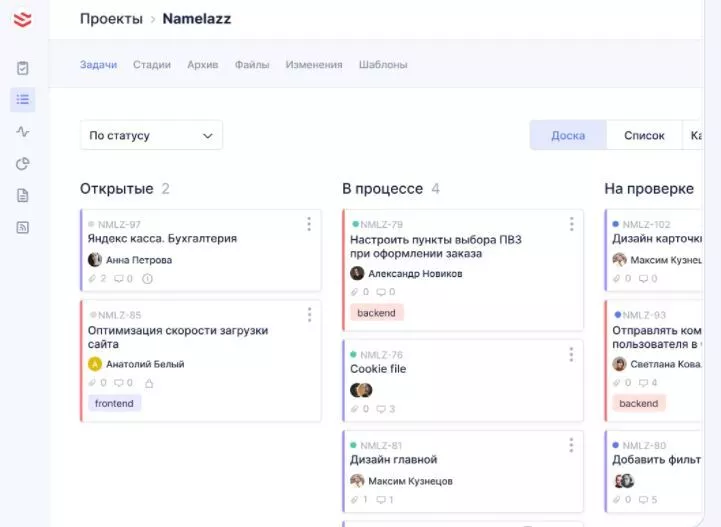
Task: Click the NMLZ-79 task ID
Action: click(382, 224)
